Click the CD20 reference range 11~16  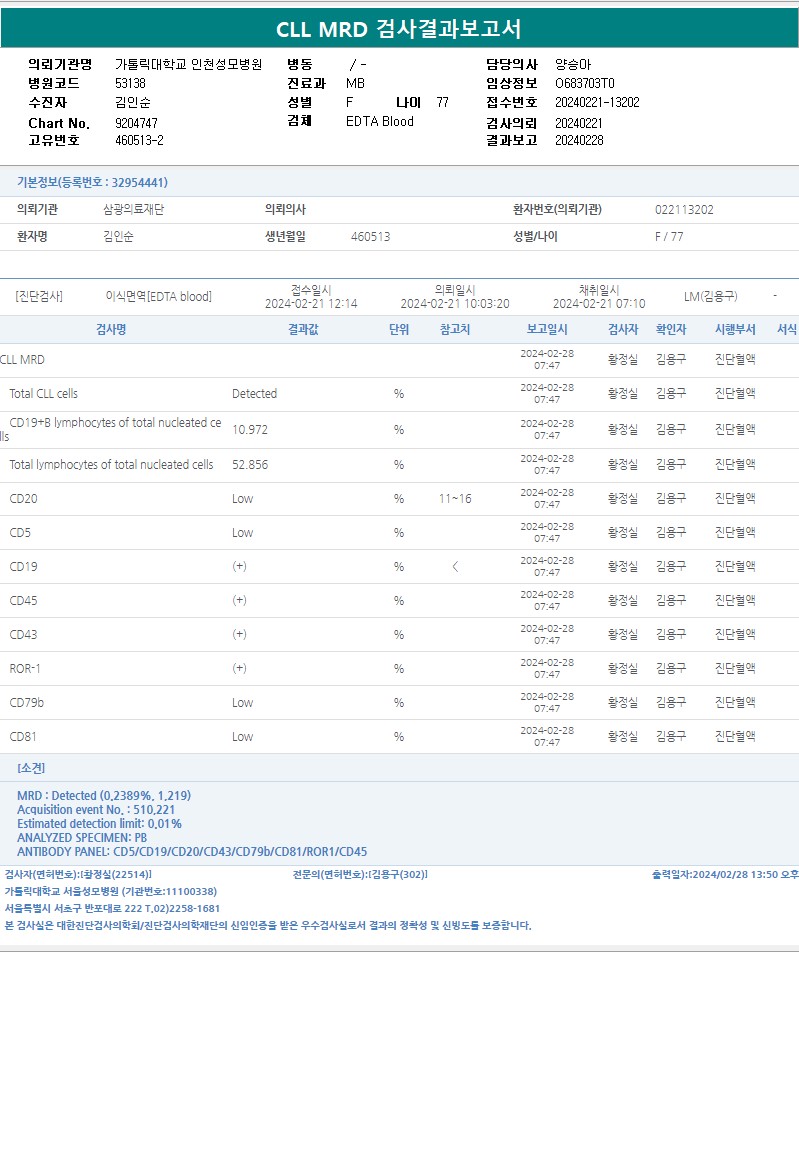(x=455, y=498)
